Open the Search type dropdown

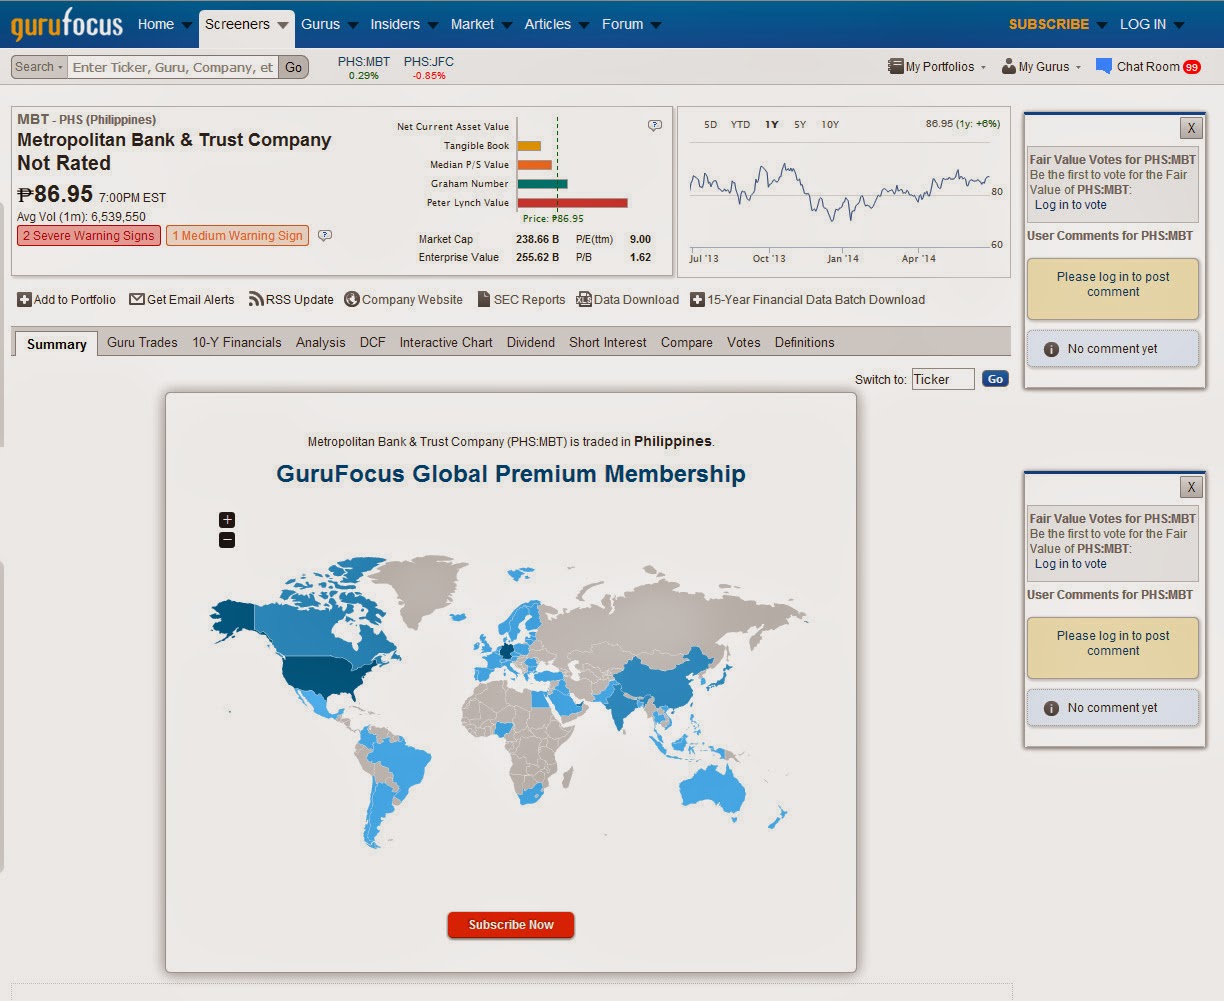[39, 67]
